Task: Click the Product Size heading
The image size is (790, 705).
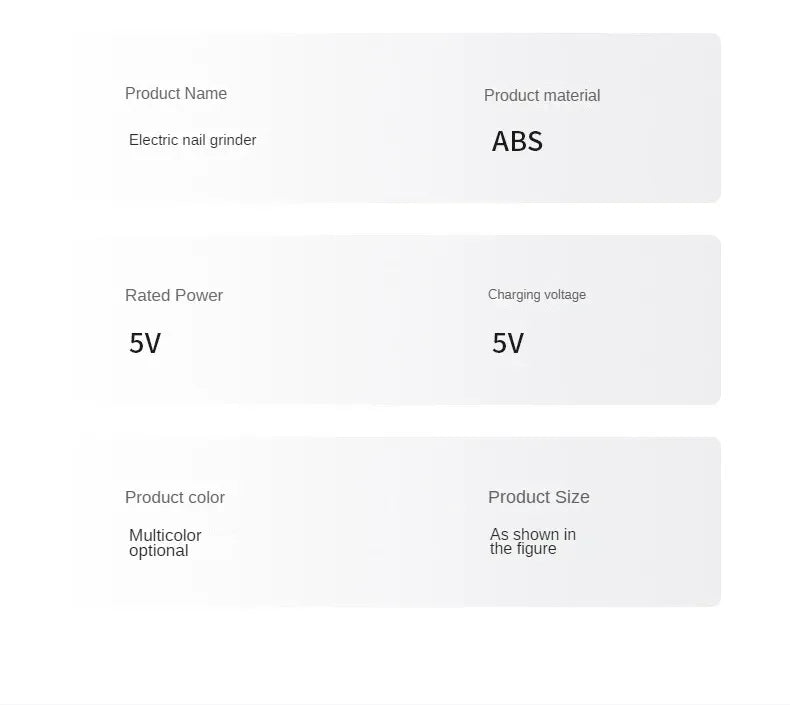Action: (539, 497)
